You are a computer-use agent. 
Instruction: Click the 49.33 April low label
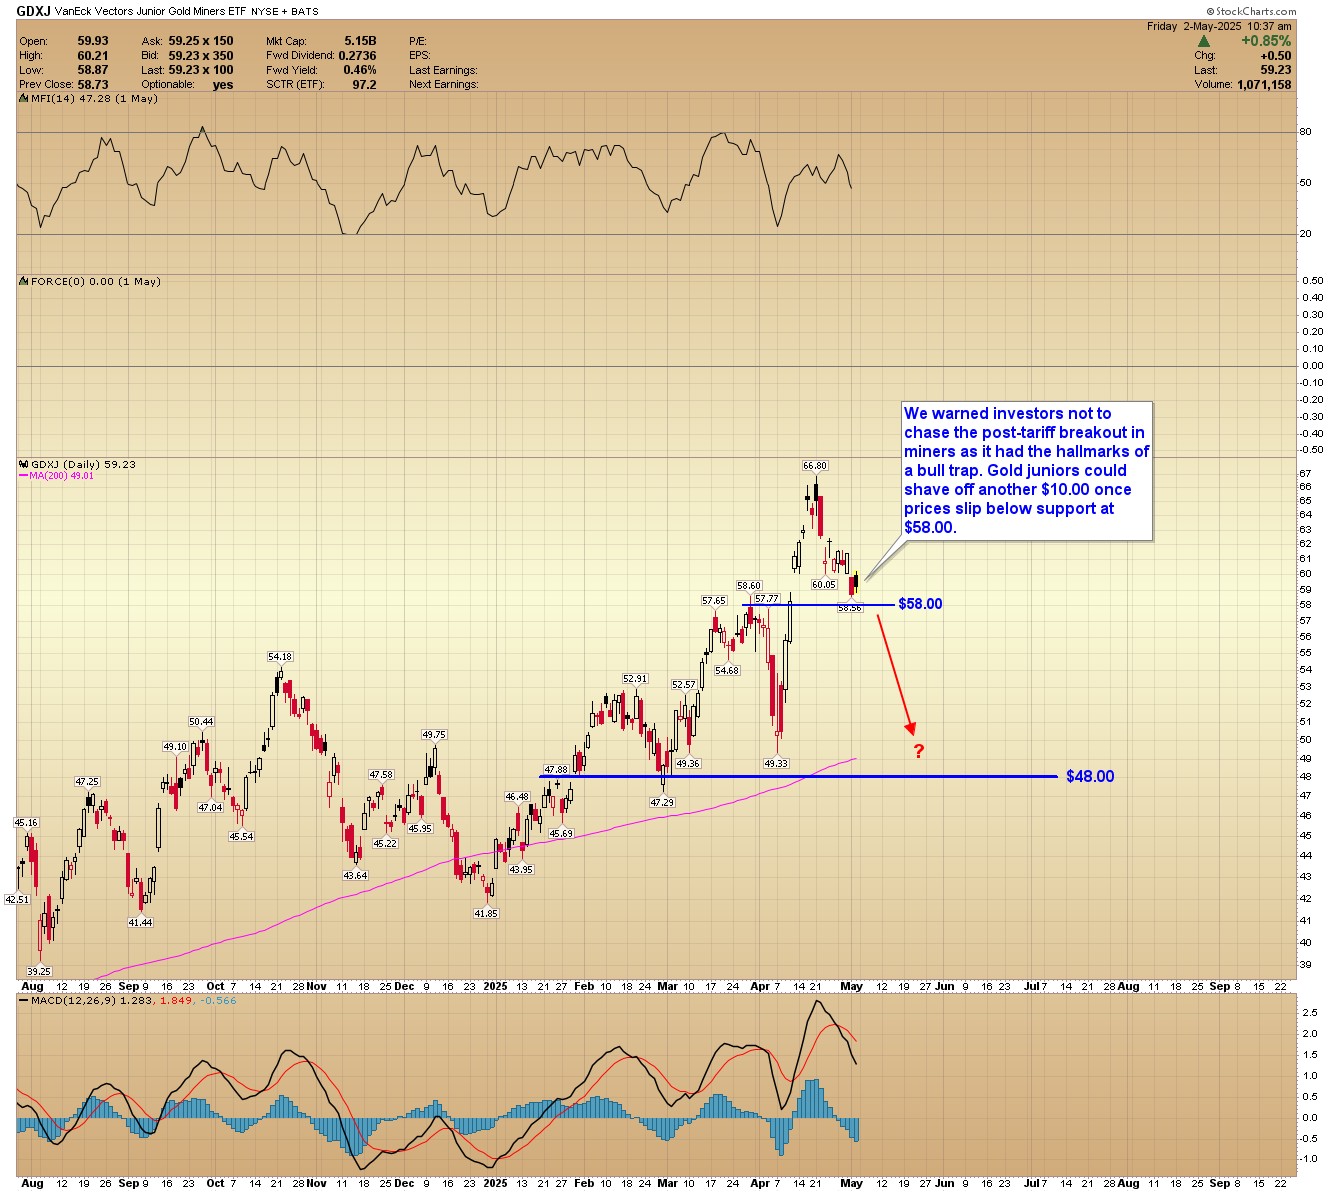(776, 764)
